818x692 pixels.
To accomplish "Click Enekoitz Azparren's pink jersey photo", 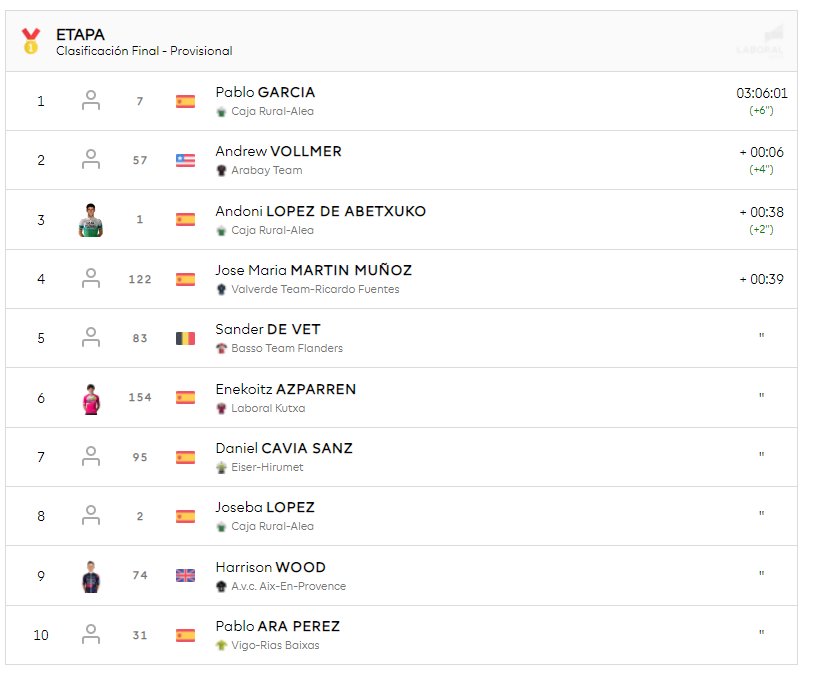I will (91, 398).
